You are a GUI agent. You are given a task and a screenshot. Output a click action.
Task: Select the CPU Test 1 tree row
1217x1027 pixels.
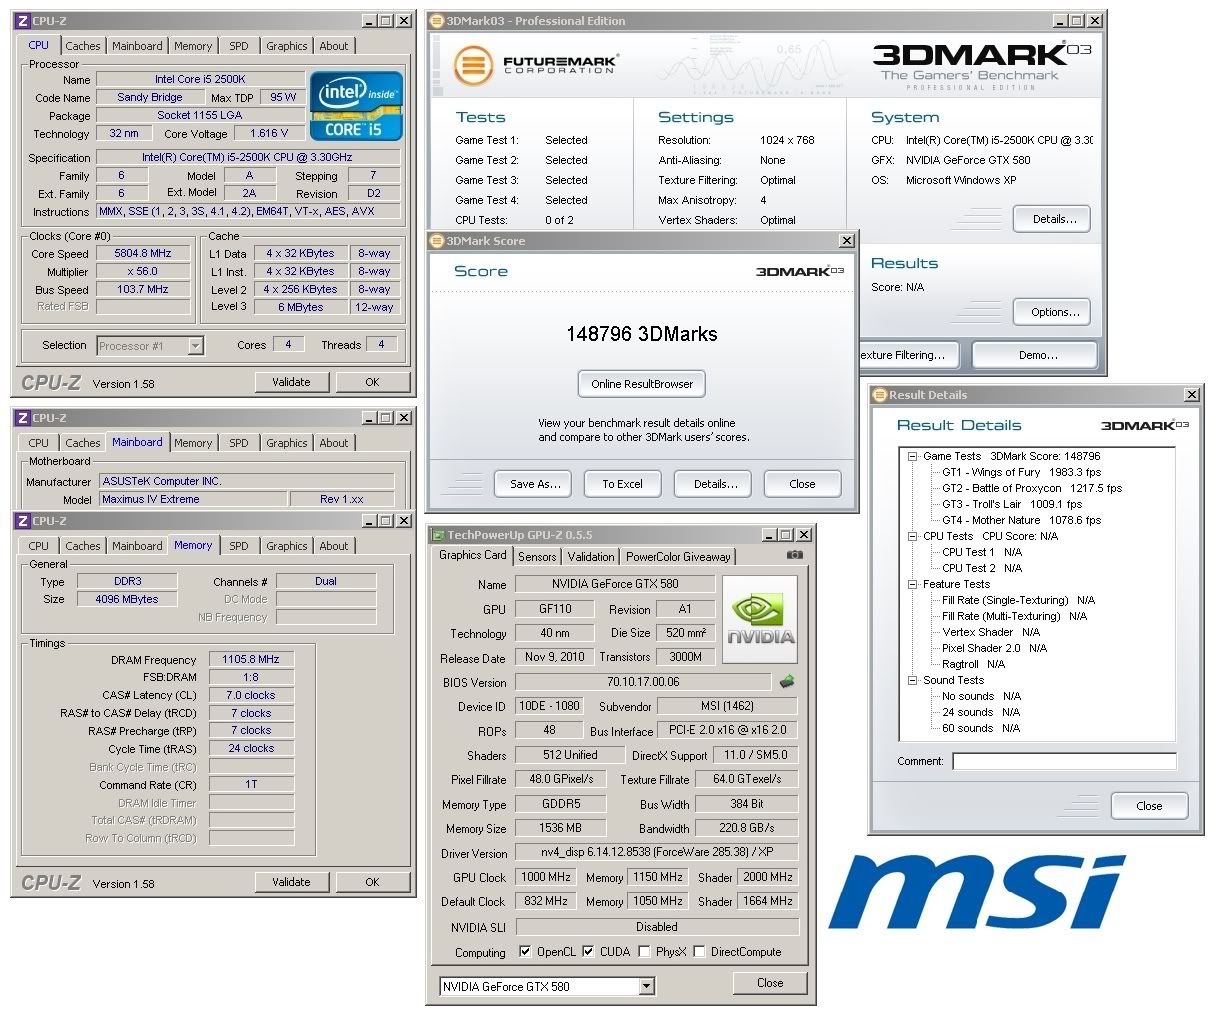(x=982, y=552)
